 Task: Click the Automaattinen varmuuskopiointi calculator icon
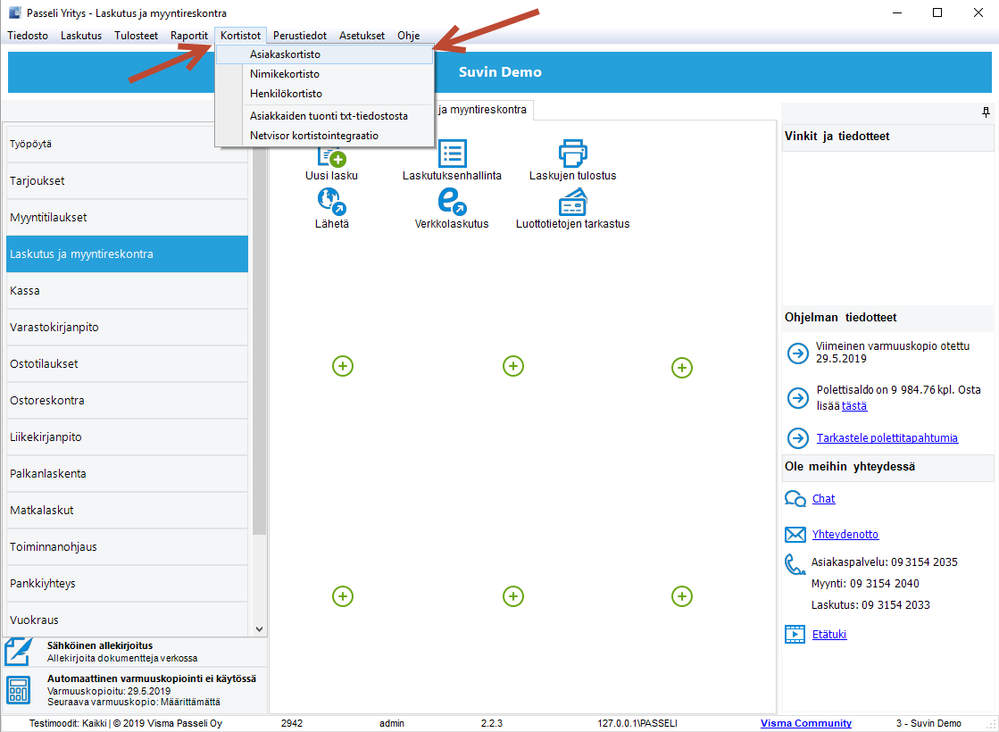pyautogui.click(x=18, y=690)
